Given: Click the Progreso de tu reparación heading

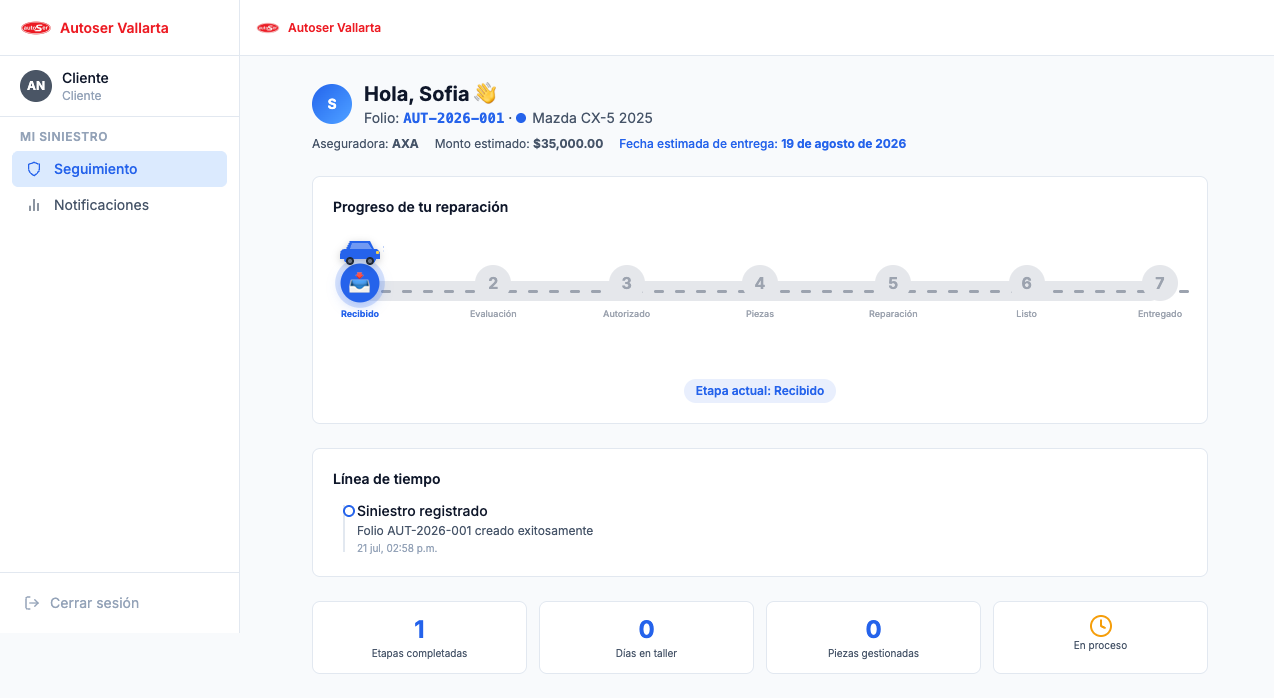Looking at the screenshot, I should click(420, 207).
